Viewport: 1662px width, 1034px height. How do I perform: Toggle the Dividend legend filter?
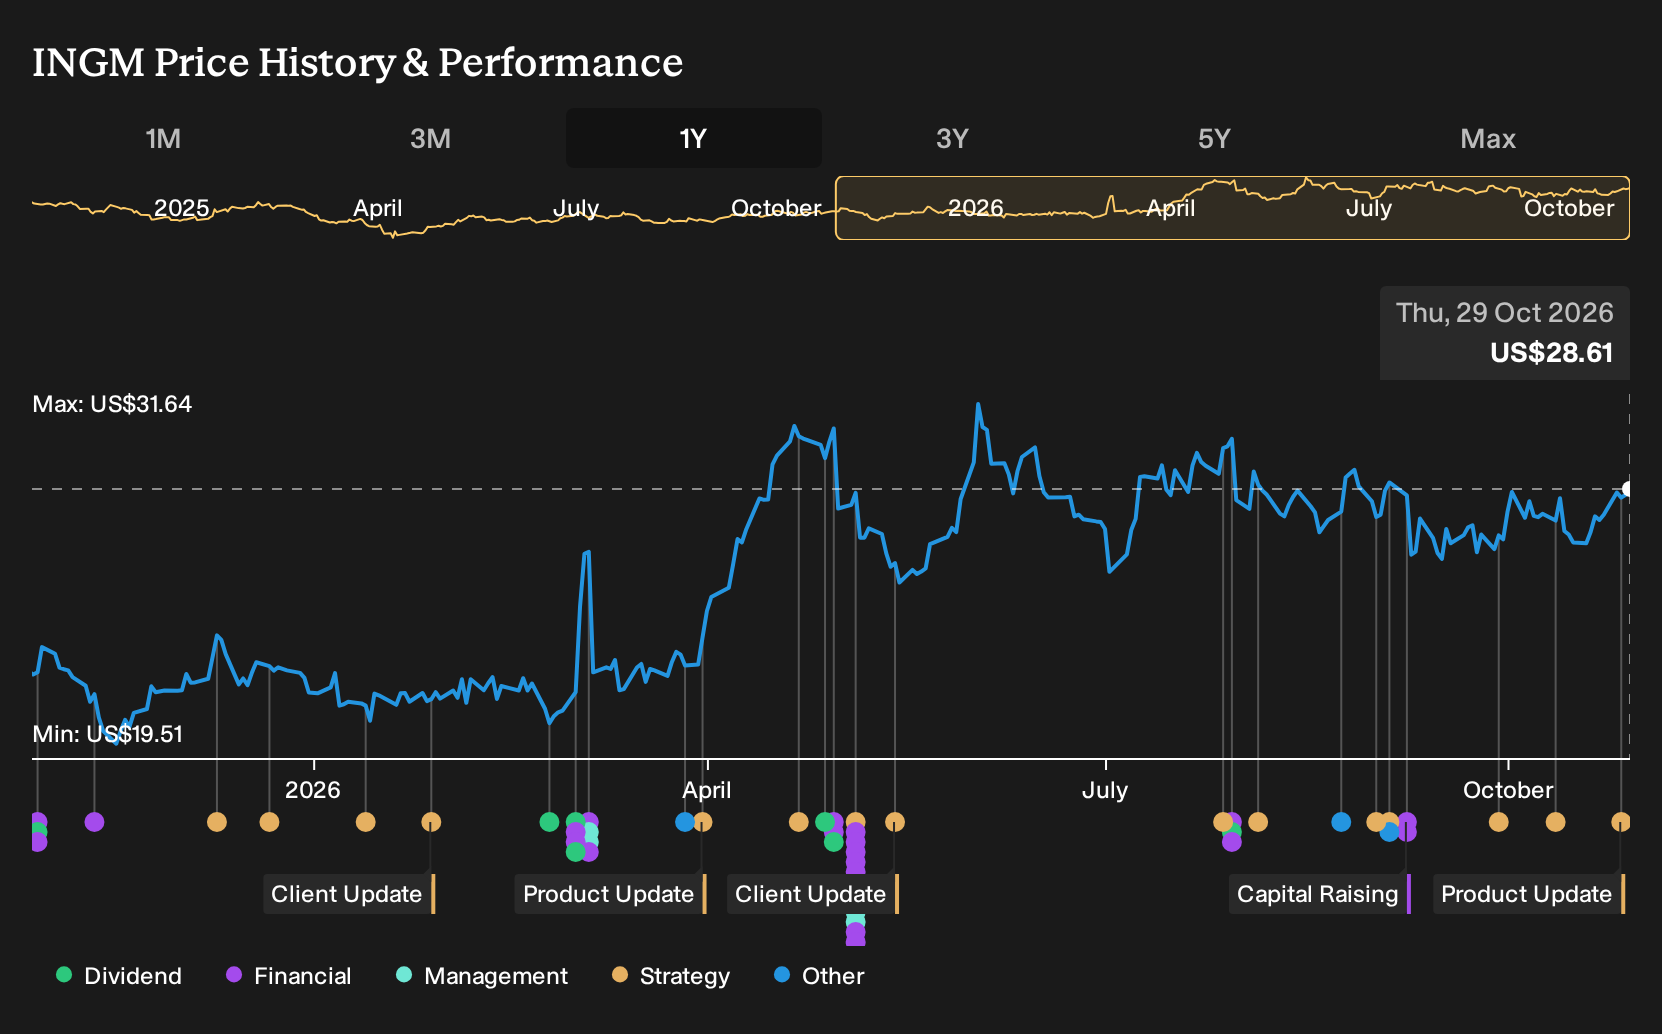[119, 976]
